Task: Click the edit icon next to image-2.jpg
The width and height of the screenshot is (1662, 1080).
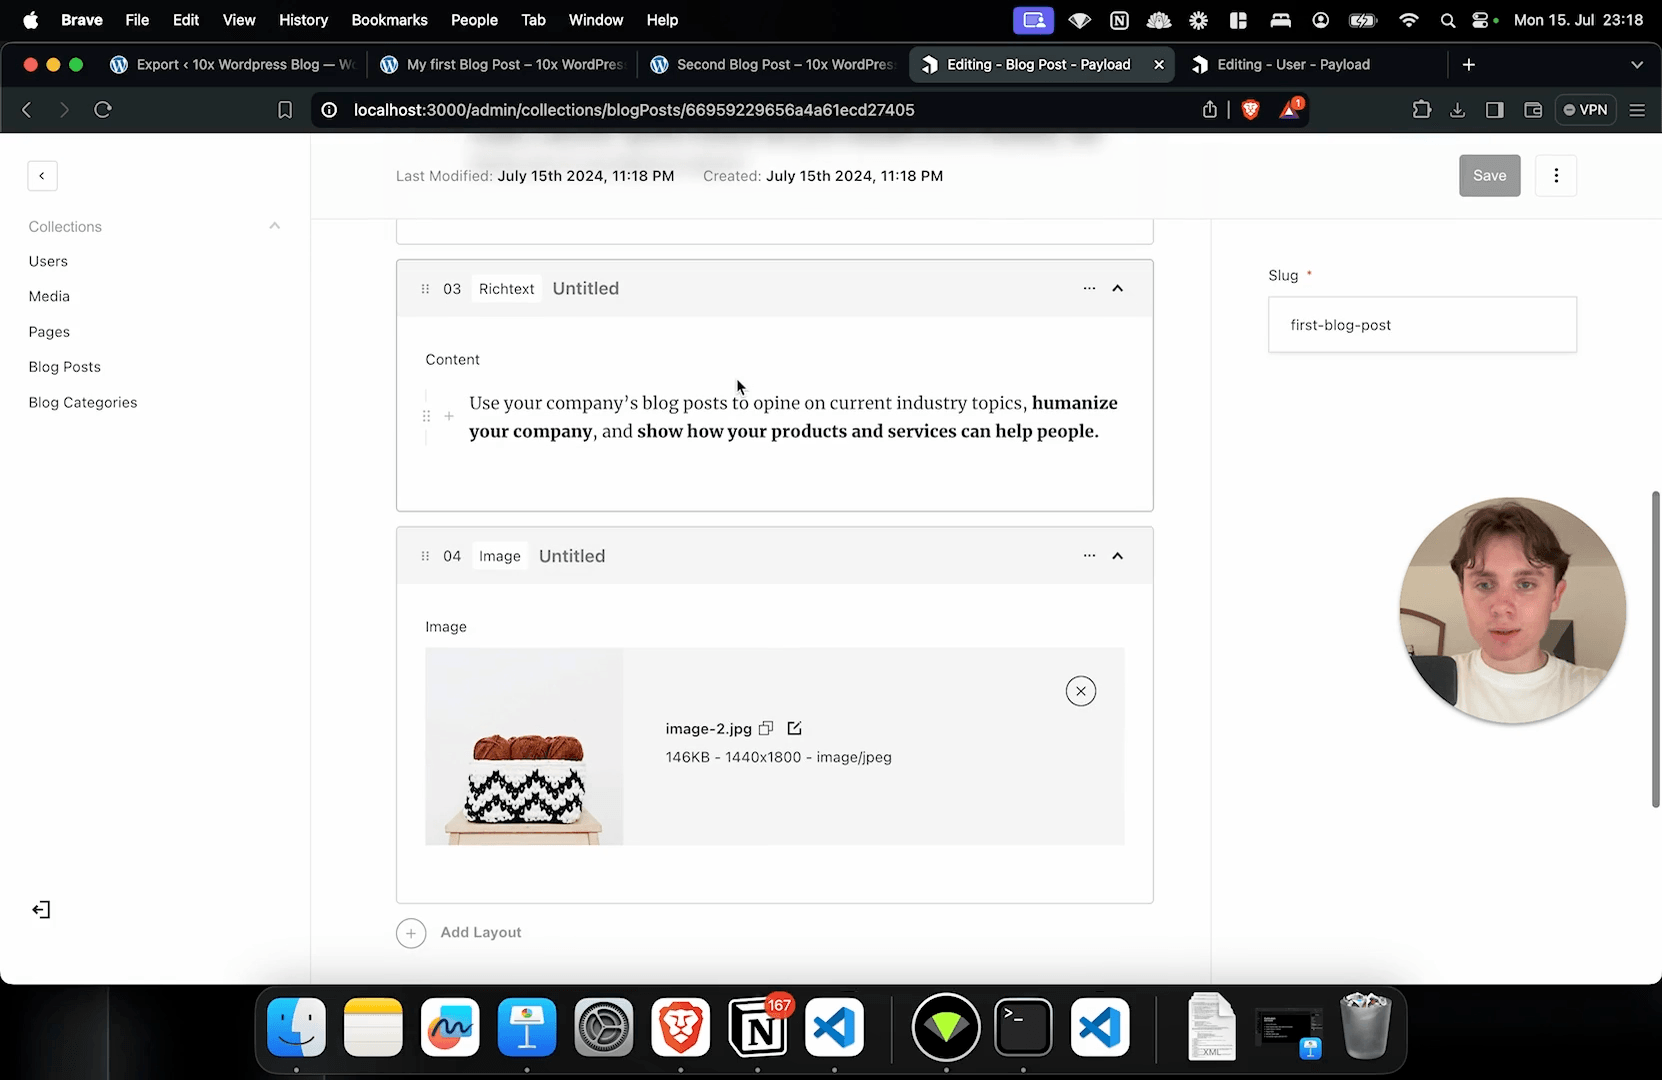Action: (x=794, y=728)
